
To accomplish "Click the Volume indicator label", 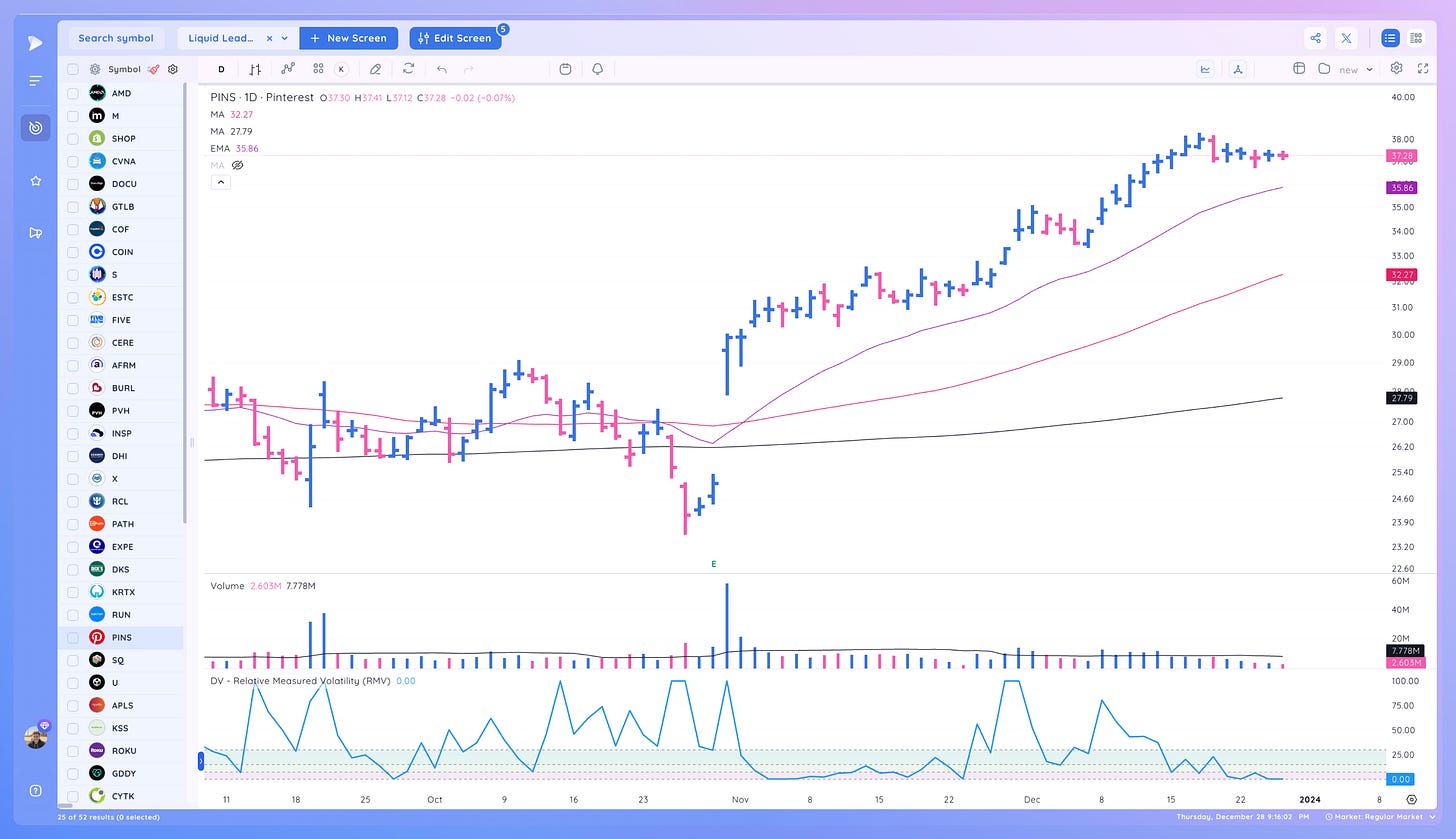I will [227, 586].
